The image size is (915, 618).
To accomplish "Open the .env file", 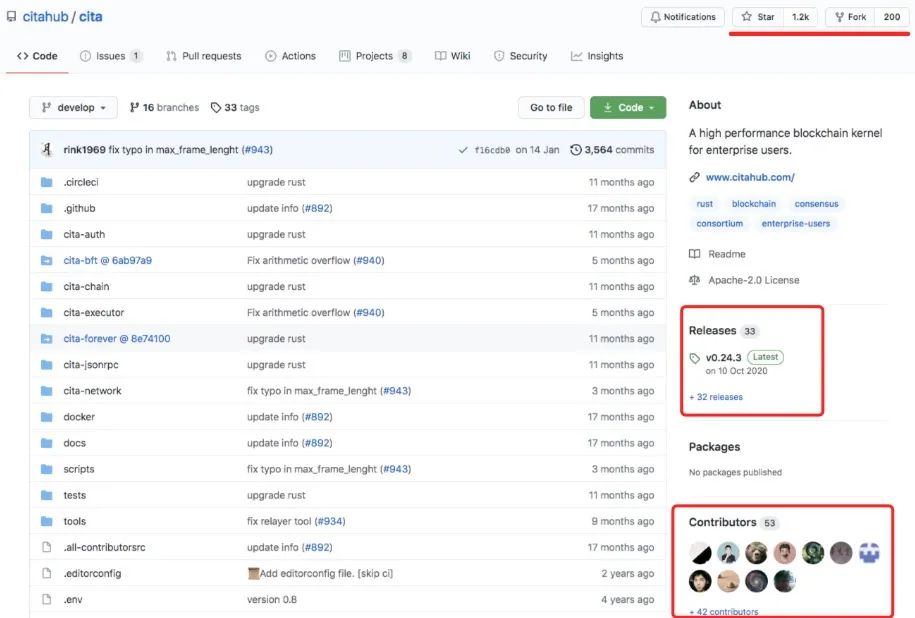I will click(x=73, y=599).
